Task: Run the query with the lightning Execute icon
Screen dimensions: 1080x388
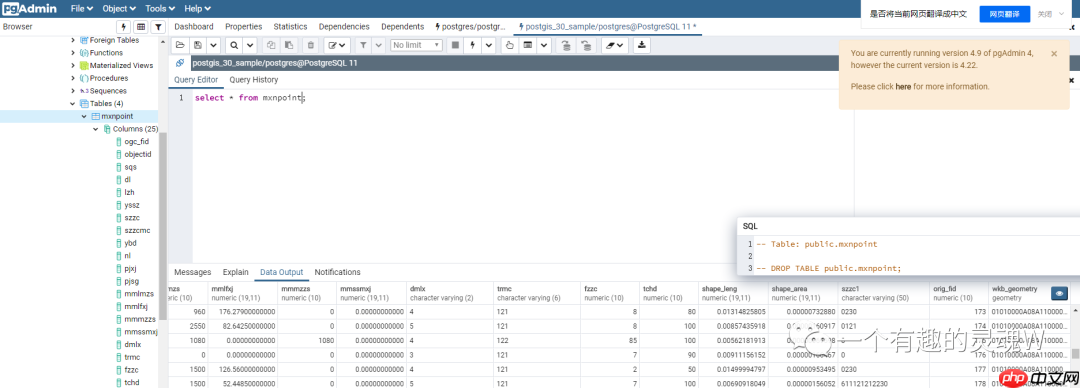Action: [x=472, y=45]
